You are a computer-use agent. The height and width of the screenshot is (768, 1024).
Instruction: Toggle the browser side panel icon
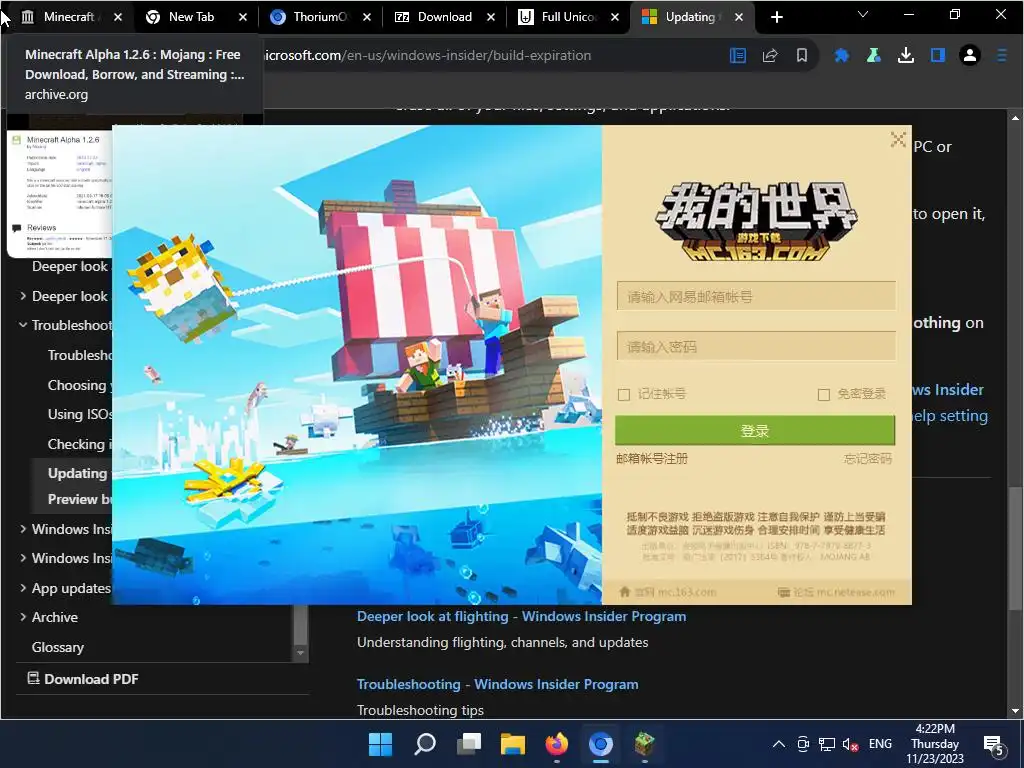tap(938, 56)
